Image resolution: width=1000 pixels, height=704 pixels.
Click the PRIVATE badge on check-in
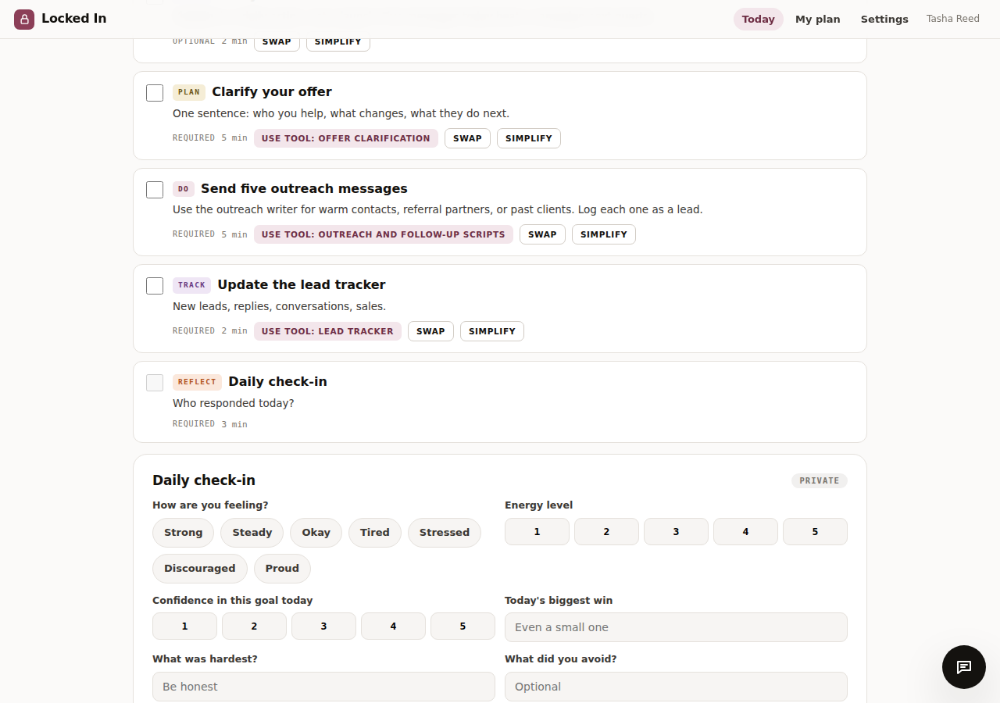point(819,481)
